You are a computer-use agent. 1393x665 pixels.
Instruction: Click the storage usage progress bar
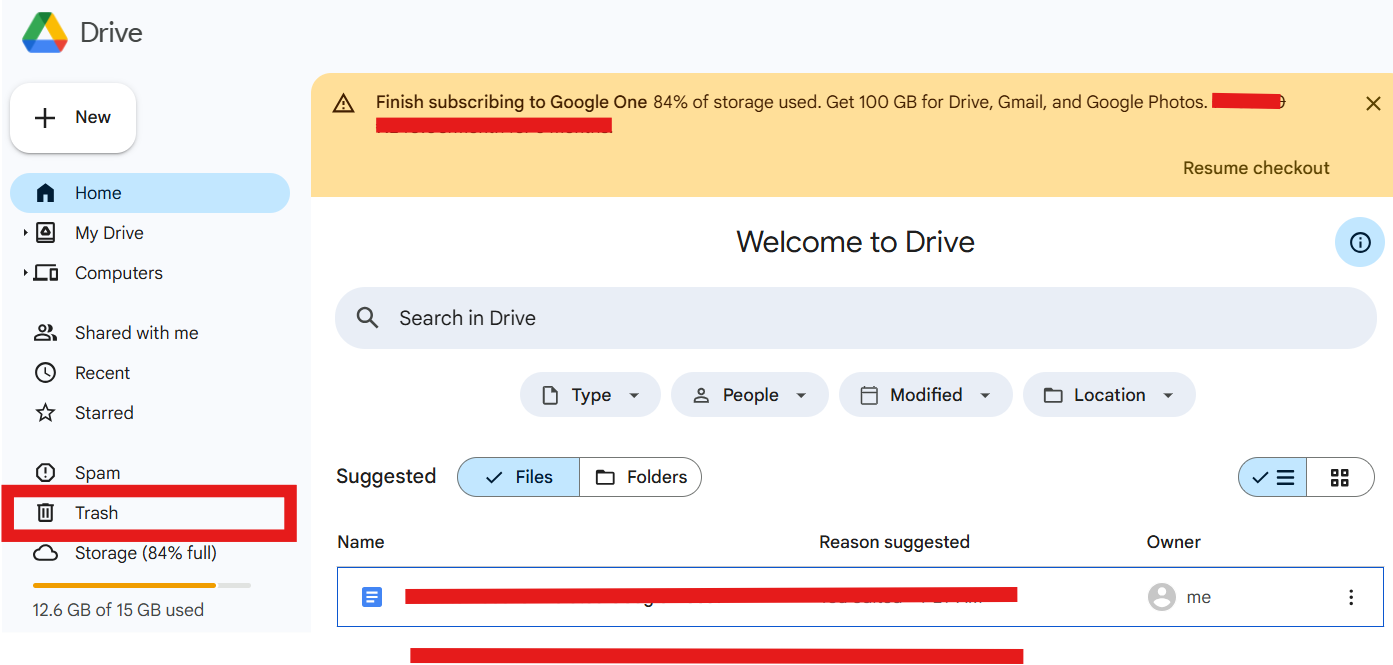coord(142,585)
